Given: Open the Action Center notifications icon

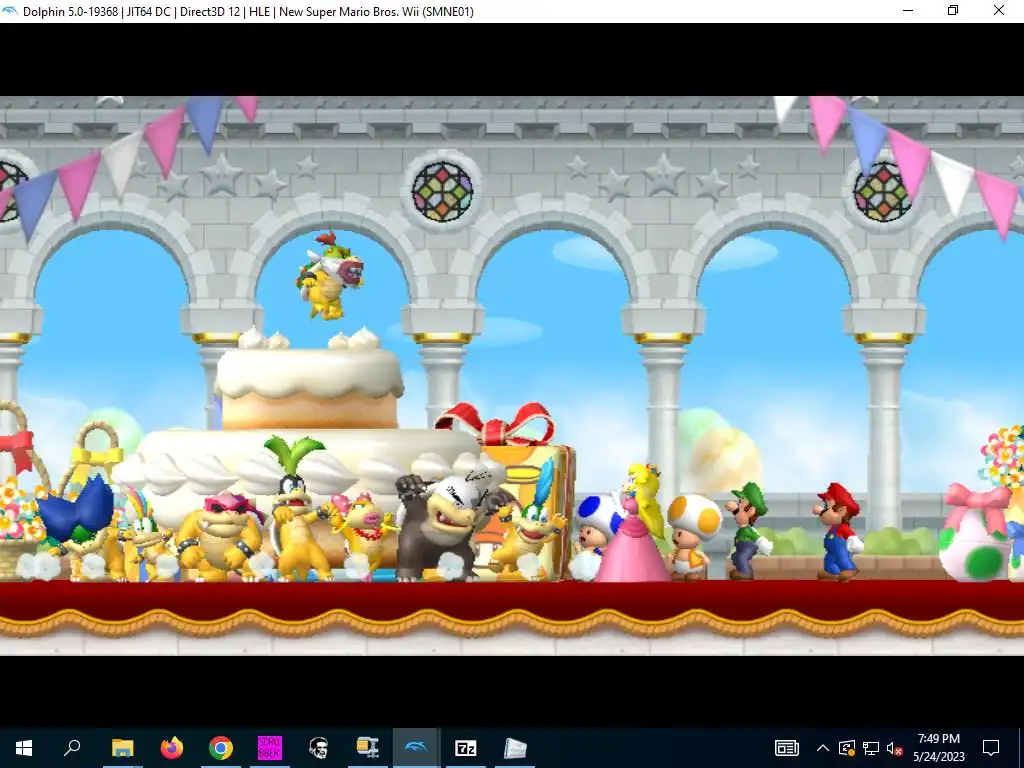Looking at the screenshot, I should [991, 748].
